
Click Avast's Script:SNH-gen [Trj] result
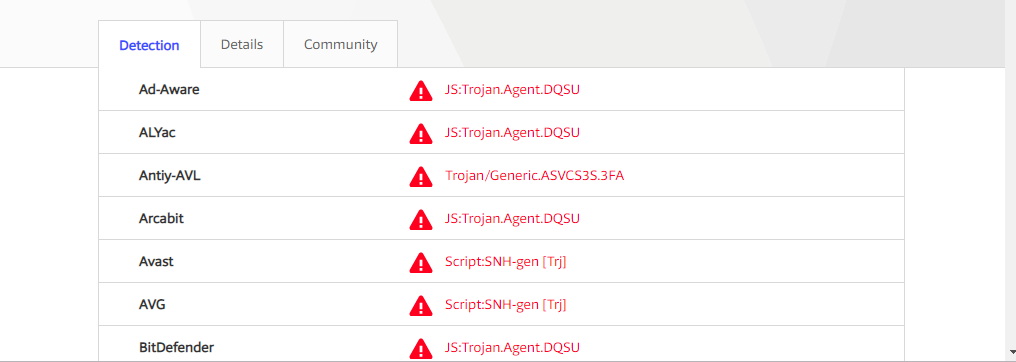[x=505, y=262]
